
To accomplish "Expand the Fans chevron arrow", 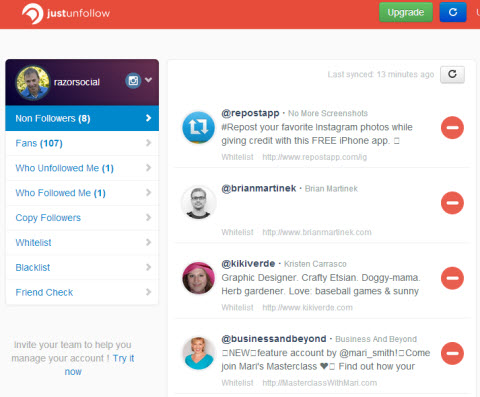I will pyautogui.click(x=148, y=143).
